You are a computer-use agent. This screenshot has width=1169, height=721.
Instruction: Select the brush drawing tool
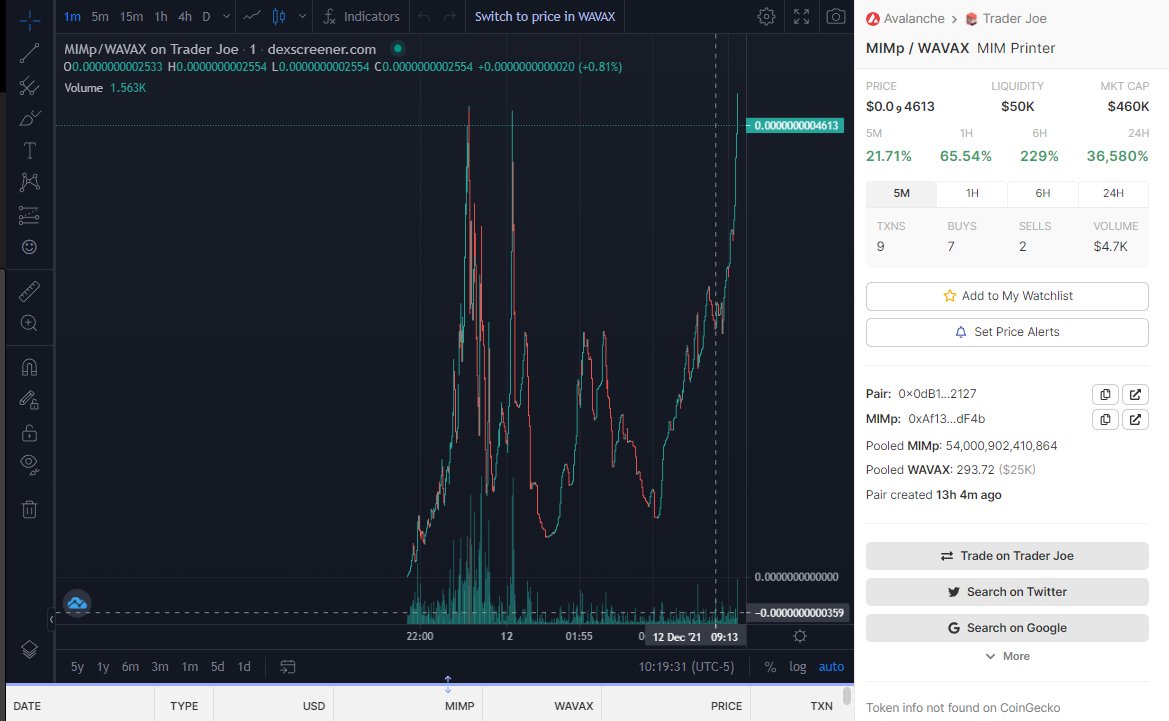click(x=29, y=118)
